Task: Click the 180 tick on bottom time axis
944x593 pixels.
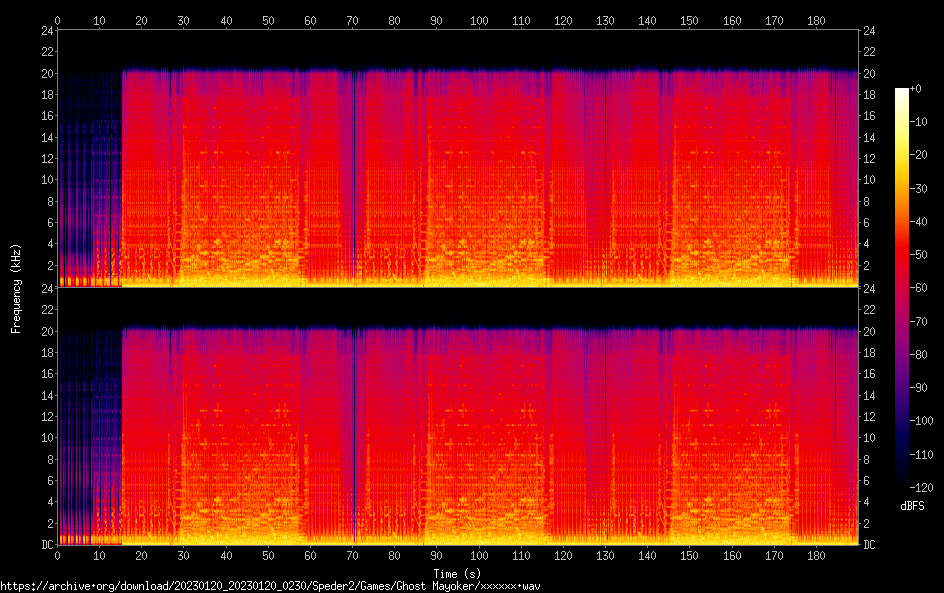Action: [x=817, y=556]
